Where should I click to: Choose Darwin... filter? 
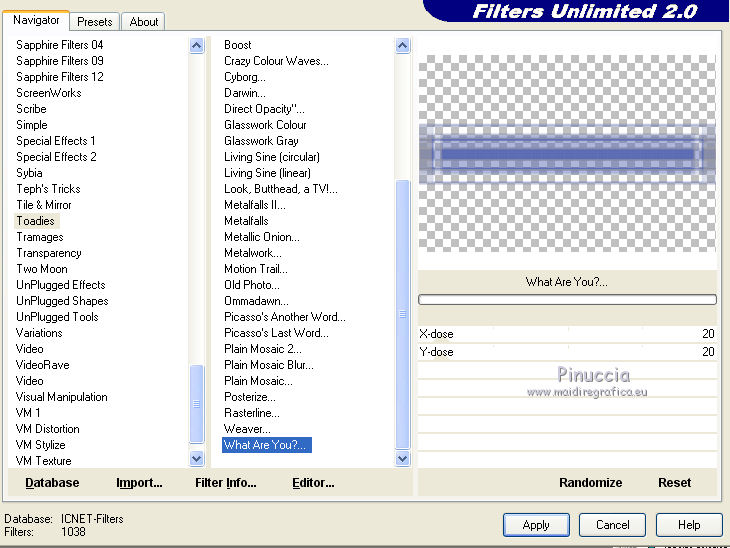pyautogui.click(x=245, y=93)
